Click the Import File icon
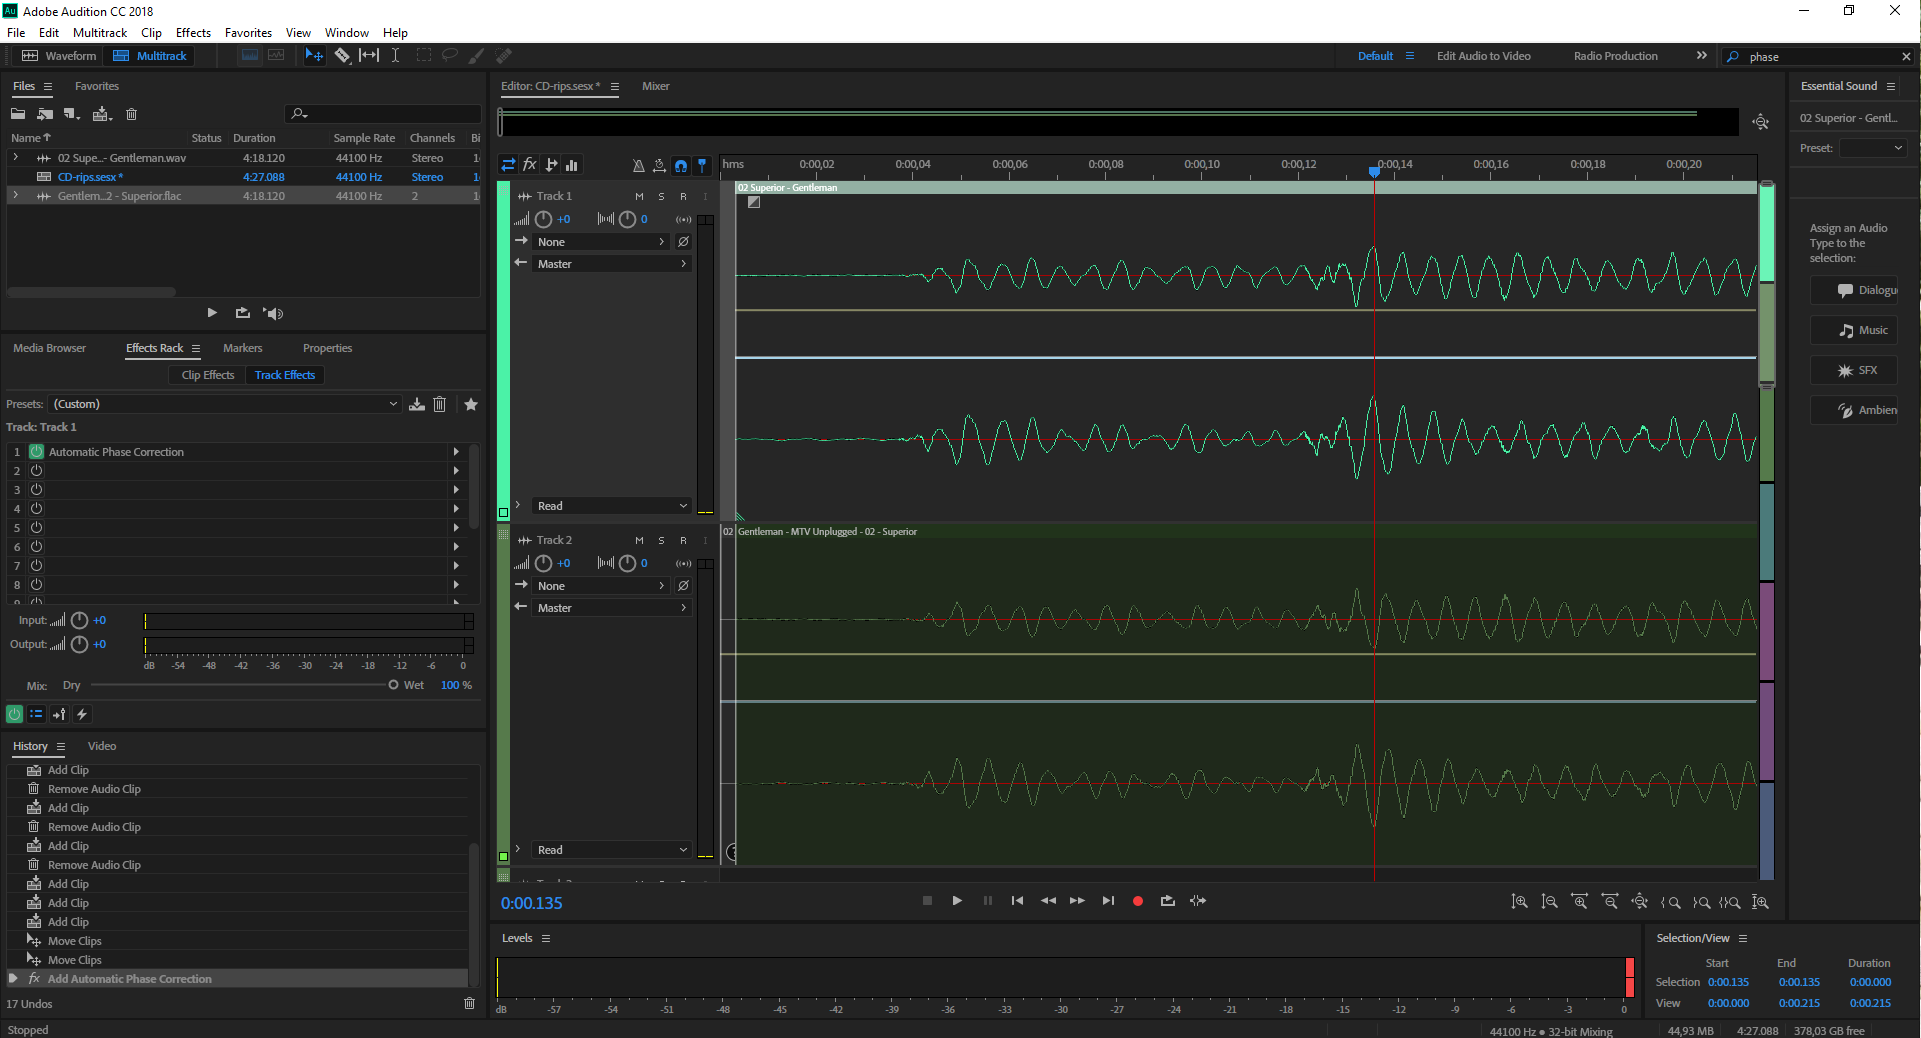The width and height of the screenshot is (1921, 1038). point(45,114)
